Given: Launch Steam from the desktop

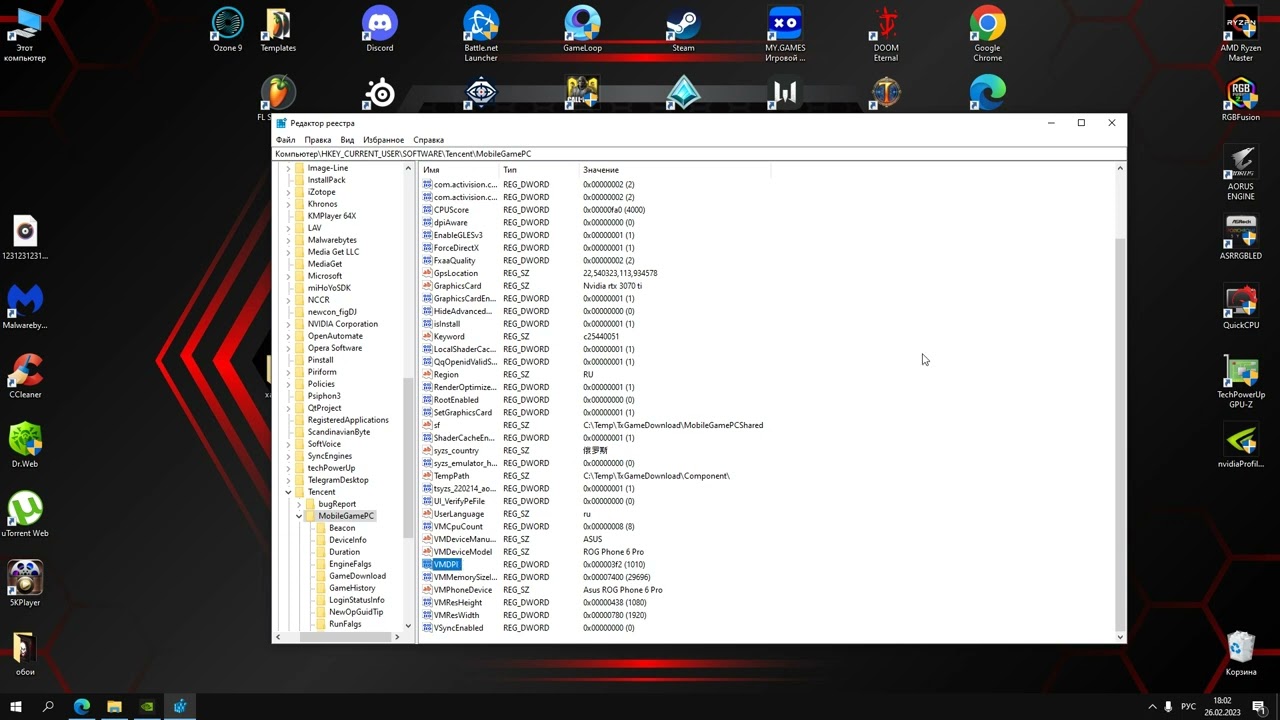Looking at the screenshot, I should (683, 30).
